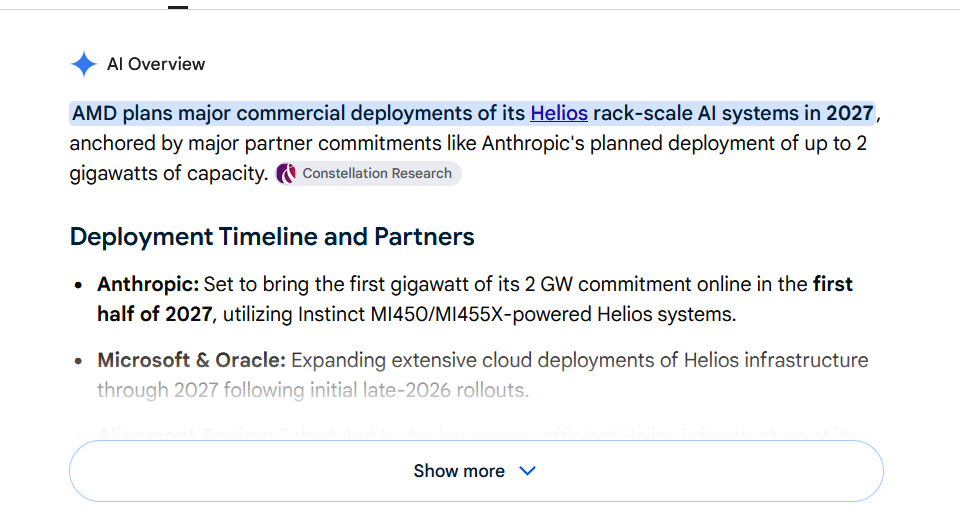Click the highlighted "AMD plans major commercial deployments" sentence
This screenshot has height=527, width=960.
473,113
